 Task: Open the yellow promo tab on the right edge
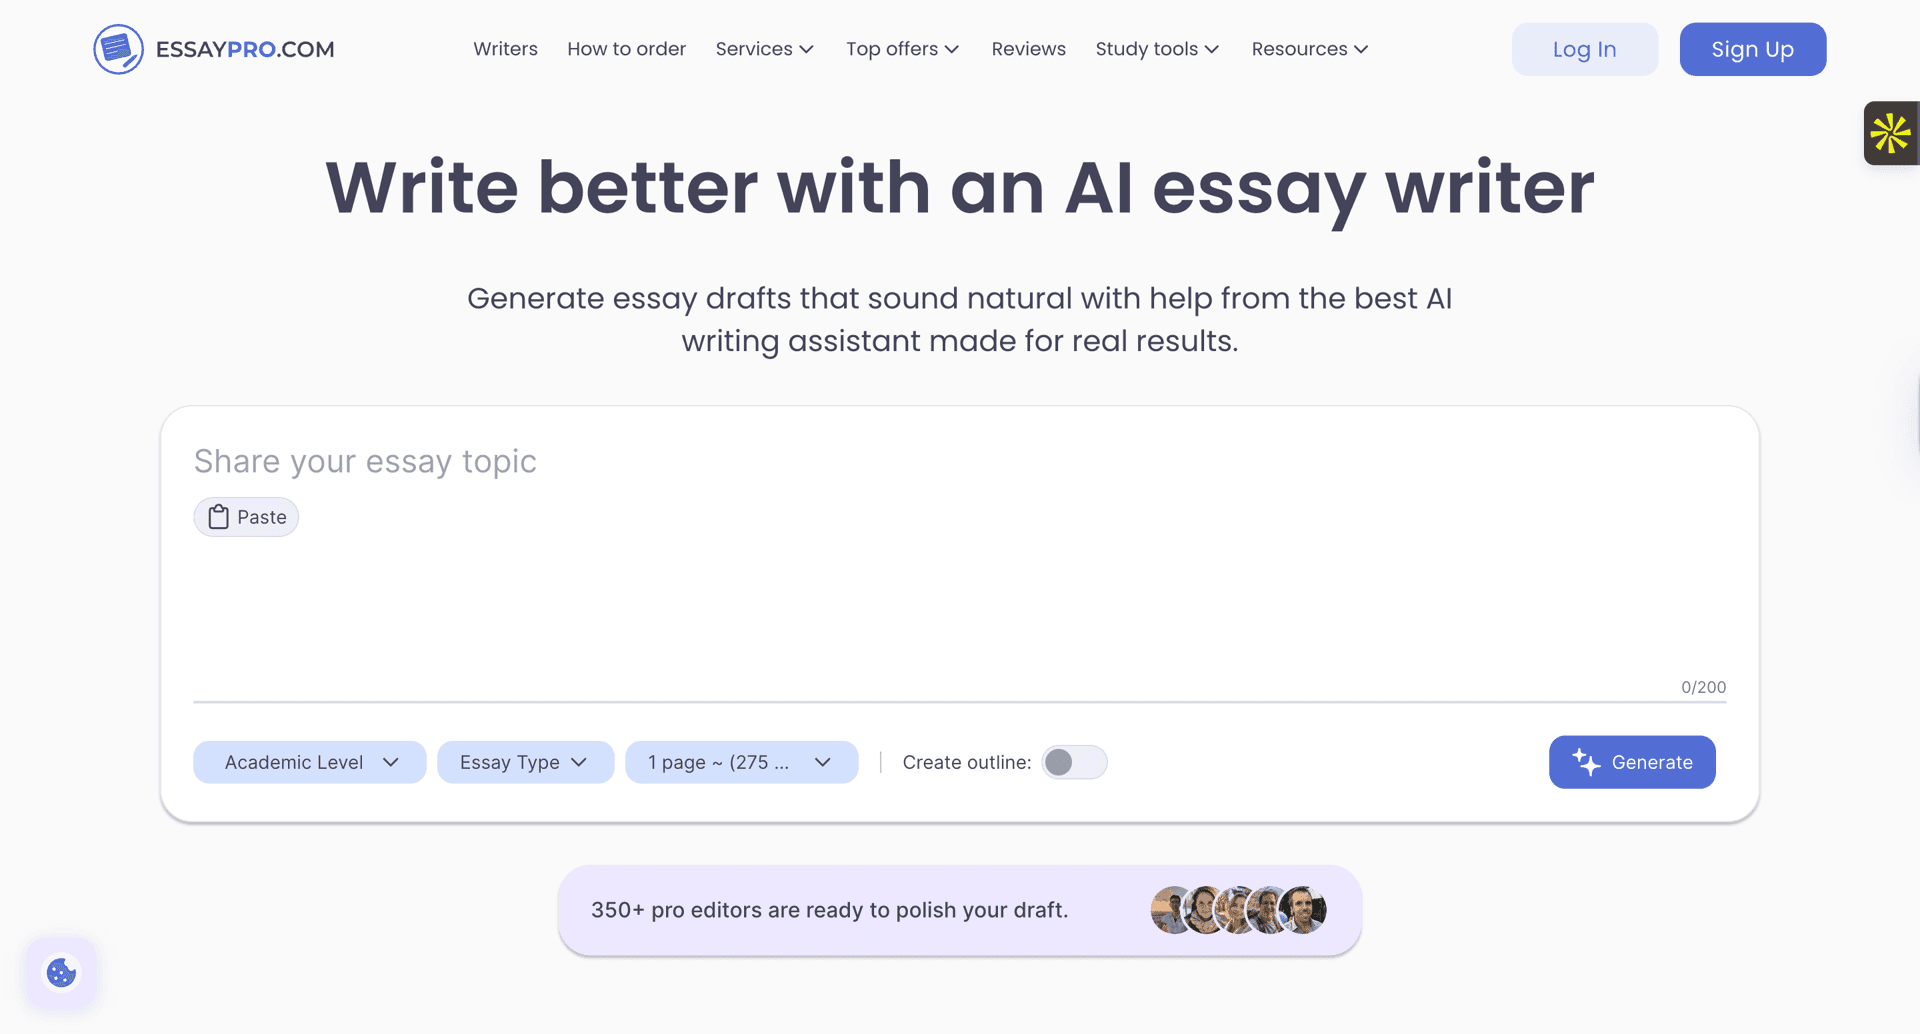click(x=1891, y=132)
